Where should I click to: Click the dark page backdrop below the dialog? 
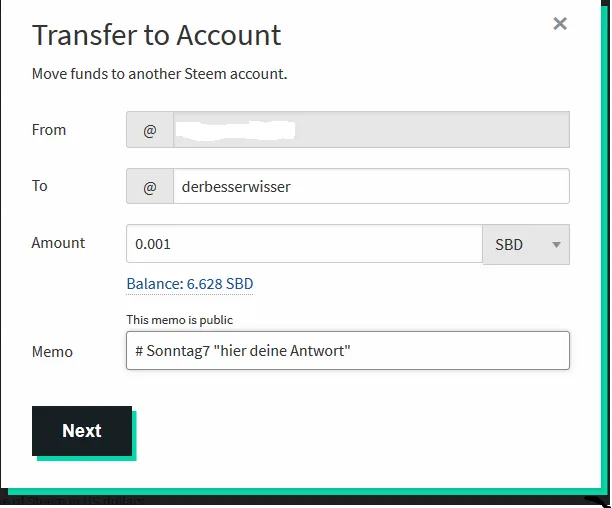tap(273, 502)
